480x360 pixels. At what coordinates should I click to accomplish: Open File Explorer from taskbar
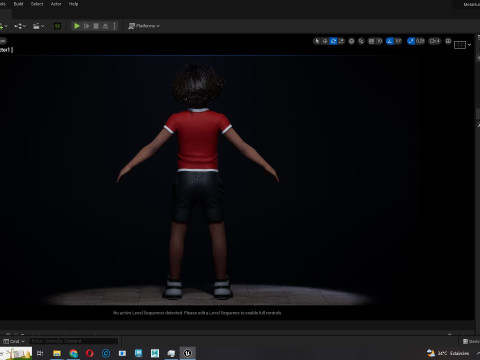(57, 353)
